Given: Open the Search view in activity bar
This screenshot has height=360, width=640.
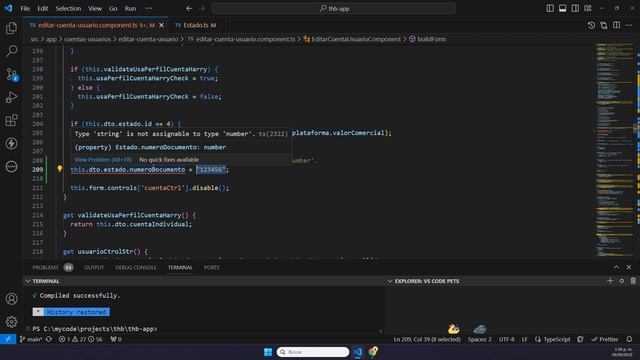Looking at the screenshot, I should (x=11, y=51).
